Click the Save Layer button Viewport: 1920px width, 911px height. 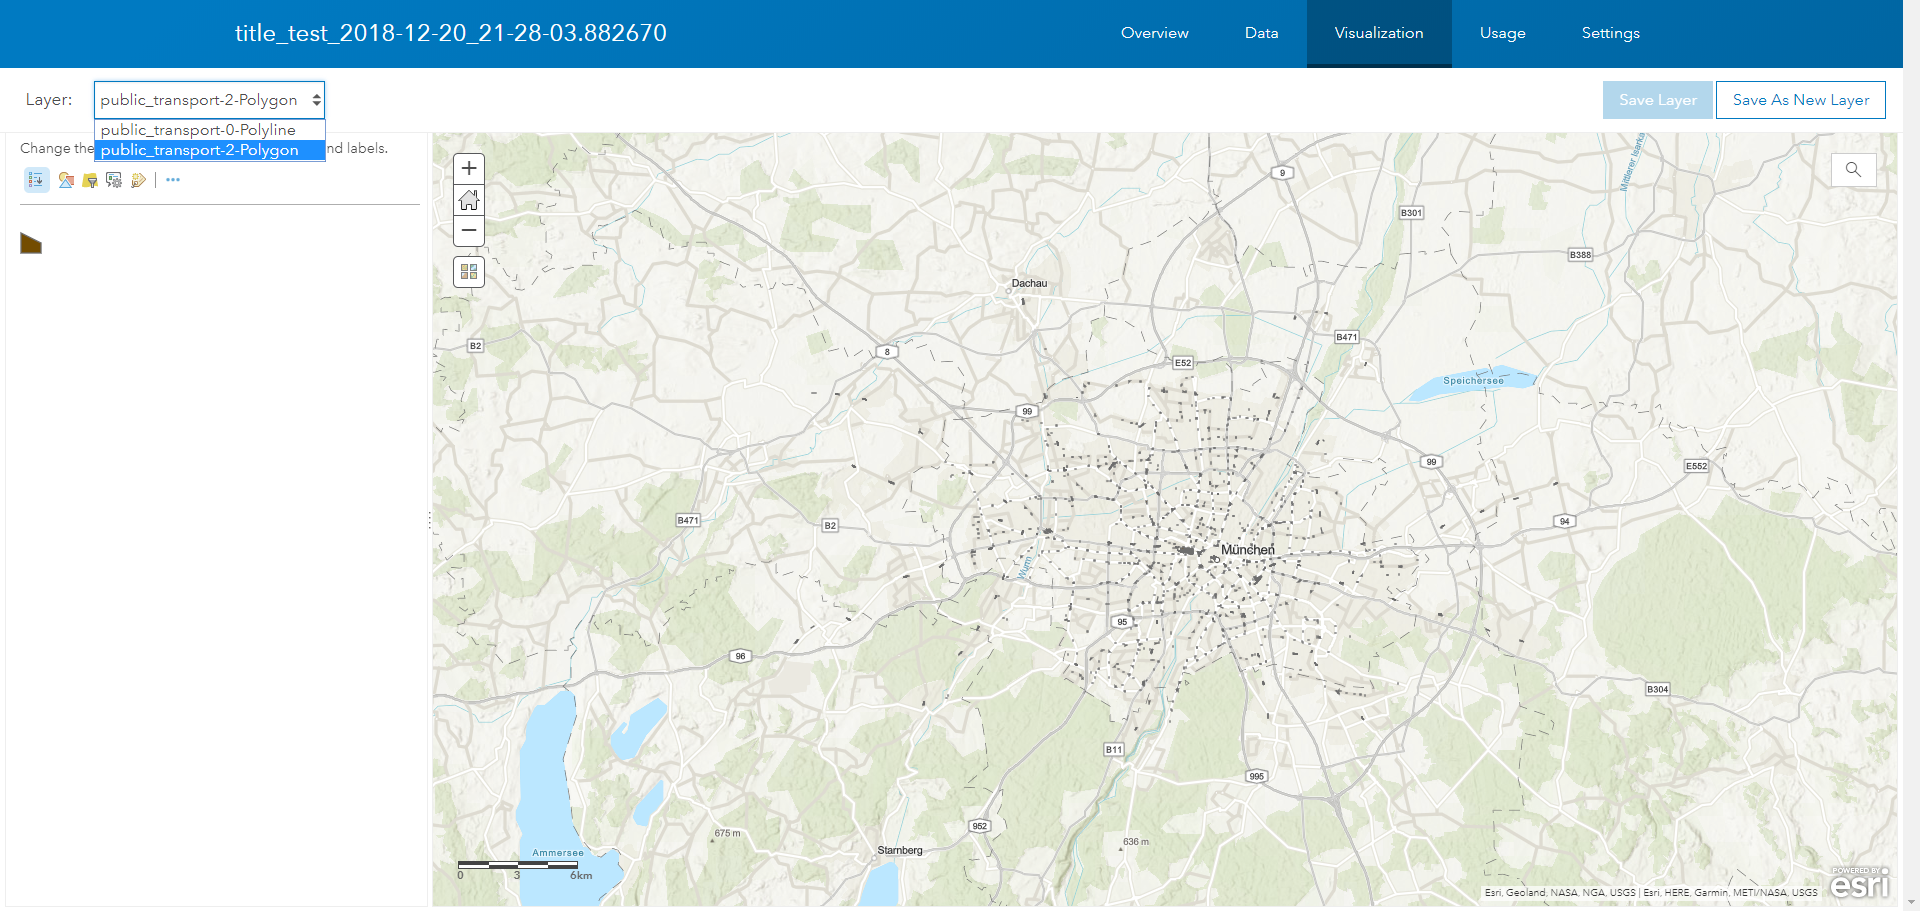(x=1658, y=100)
